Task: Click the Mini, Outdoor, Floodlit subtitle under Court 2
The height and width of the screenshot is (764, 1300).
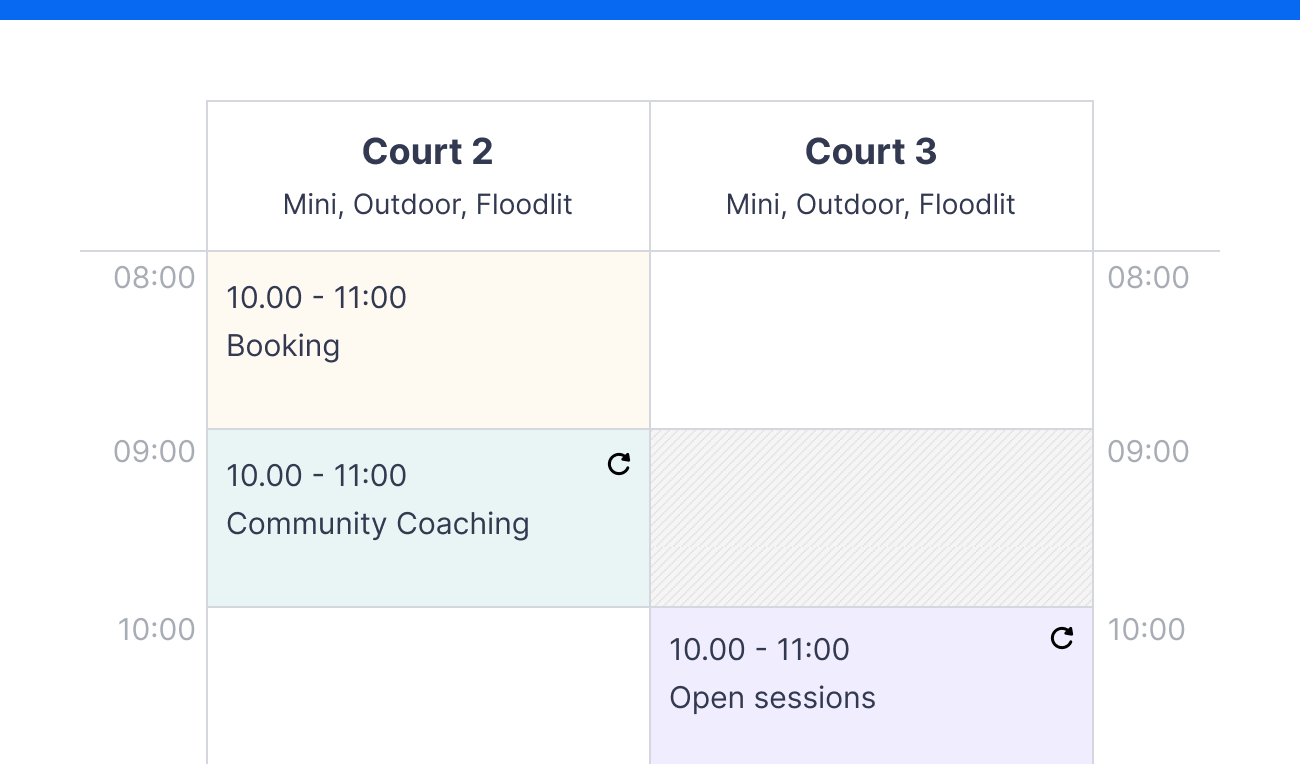Action: [x=426, y=204]
